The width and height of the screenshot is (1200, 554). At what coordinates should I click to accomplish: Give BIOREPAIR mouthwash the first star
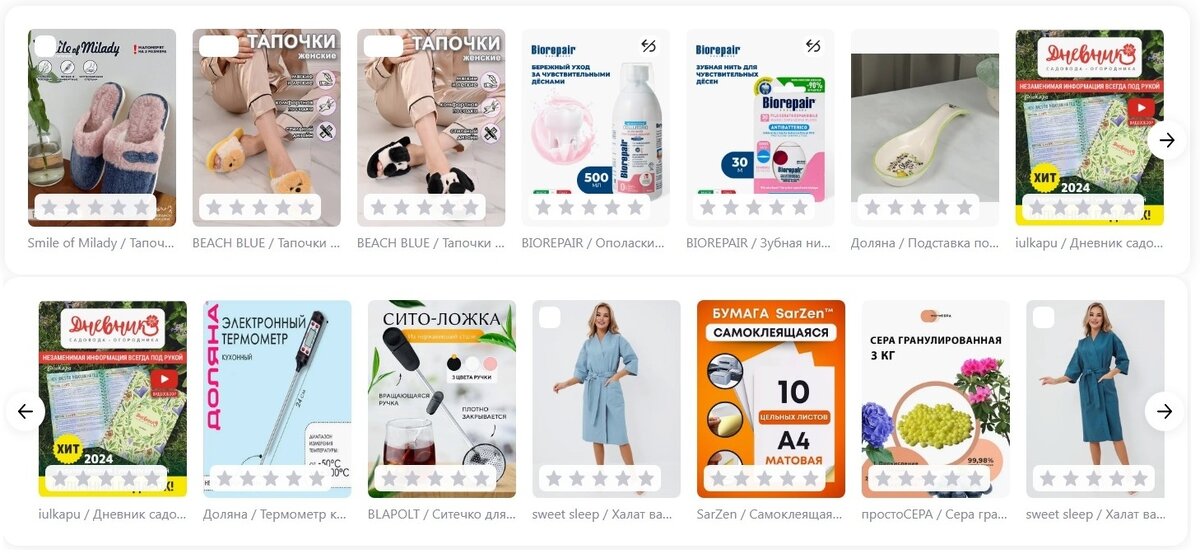[x=543, y=207]
